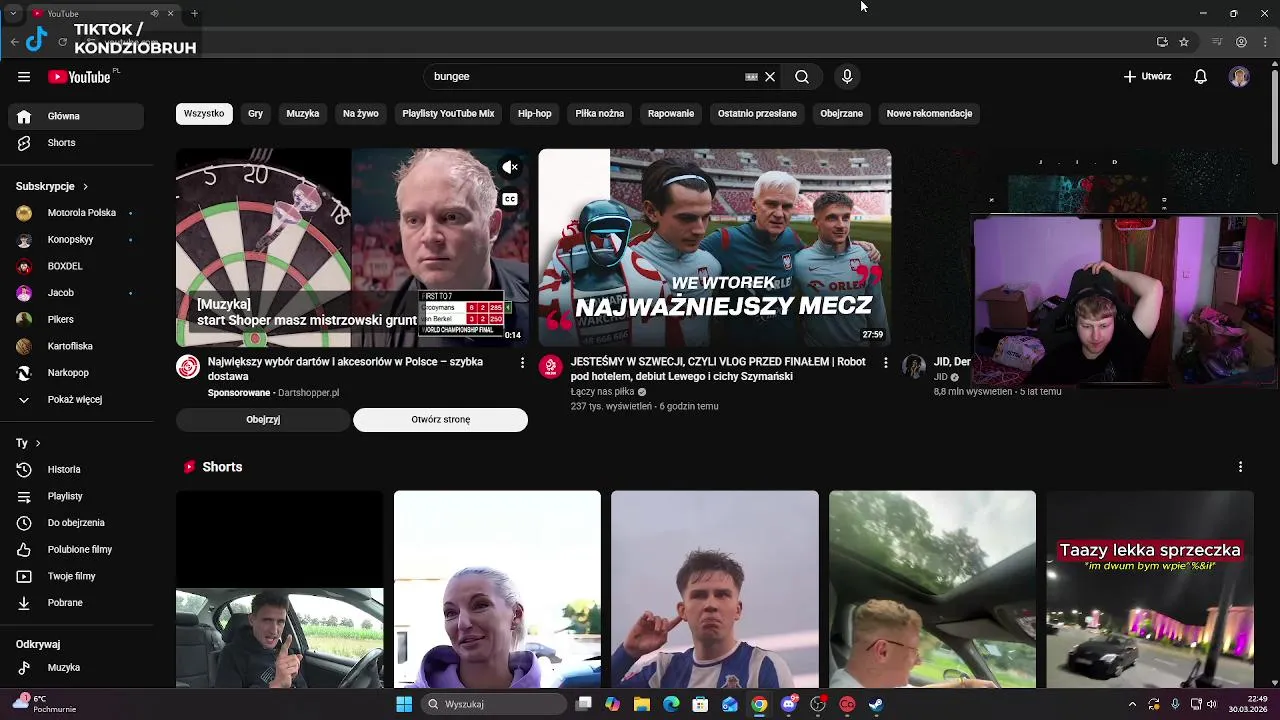1280x720 pixels.
Task: Select the Wszystko filter chip
Action: (204, 114)
